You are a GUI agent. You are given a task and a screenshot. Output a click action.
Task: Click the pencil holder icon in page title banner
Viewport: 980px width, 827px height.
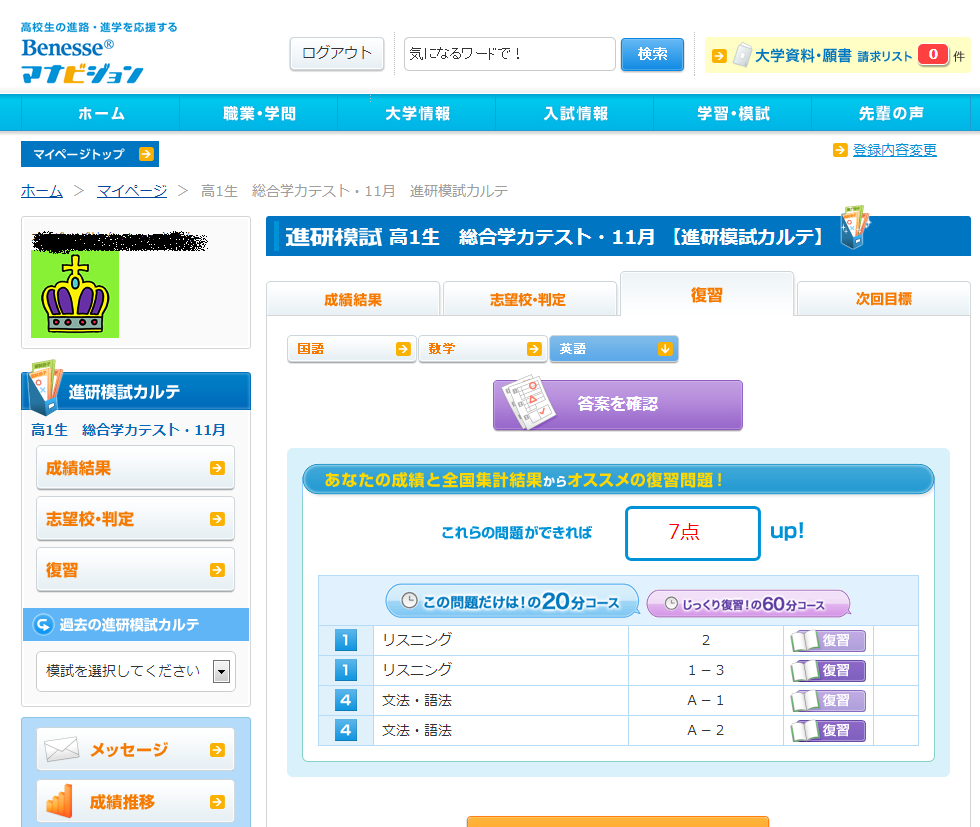click(856, 227)
